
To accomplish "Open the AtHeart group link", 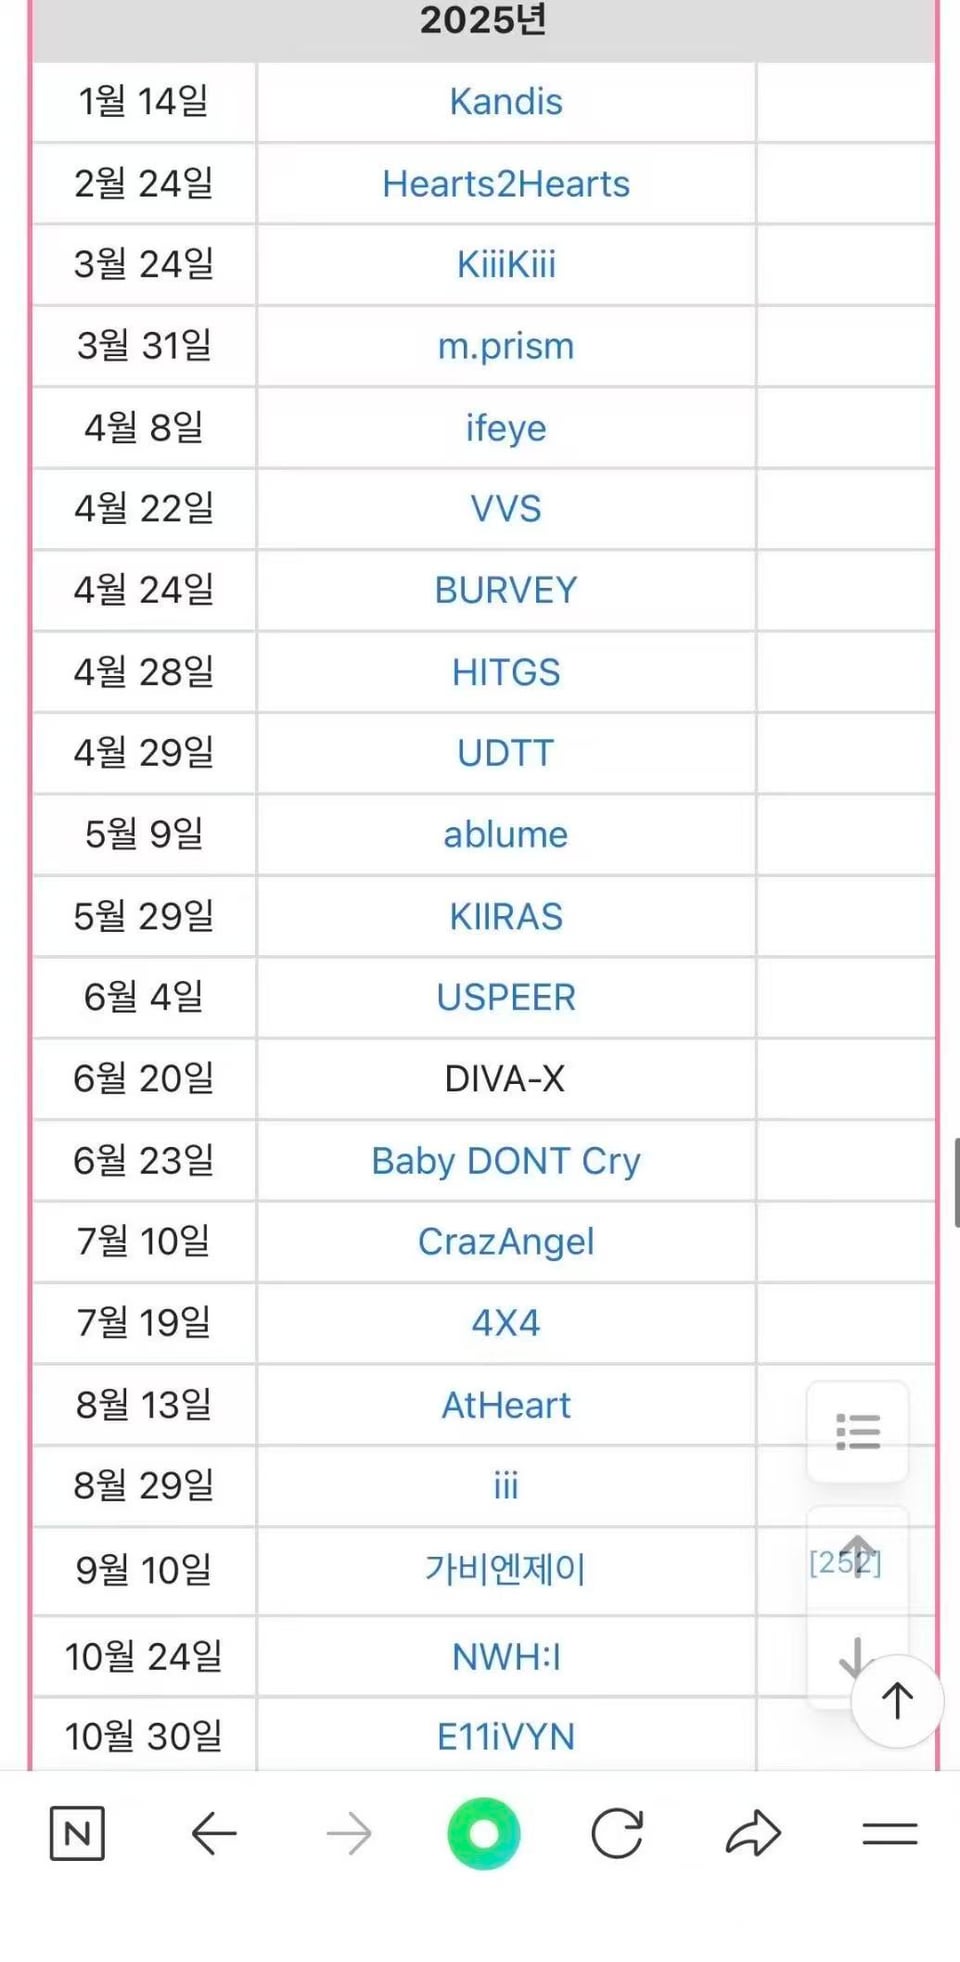I will coord(506,1405).
